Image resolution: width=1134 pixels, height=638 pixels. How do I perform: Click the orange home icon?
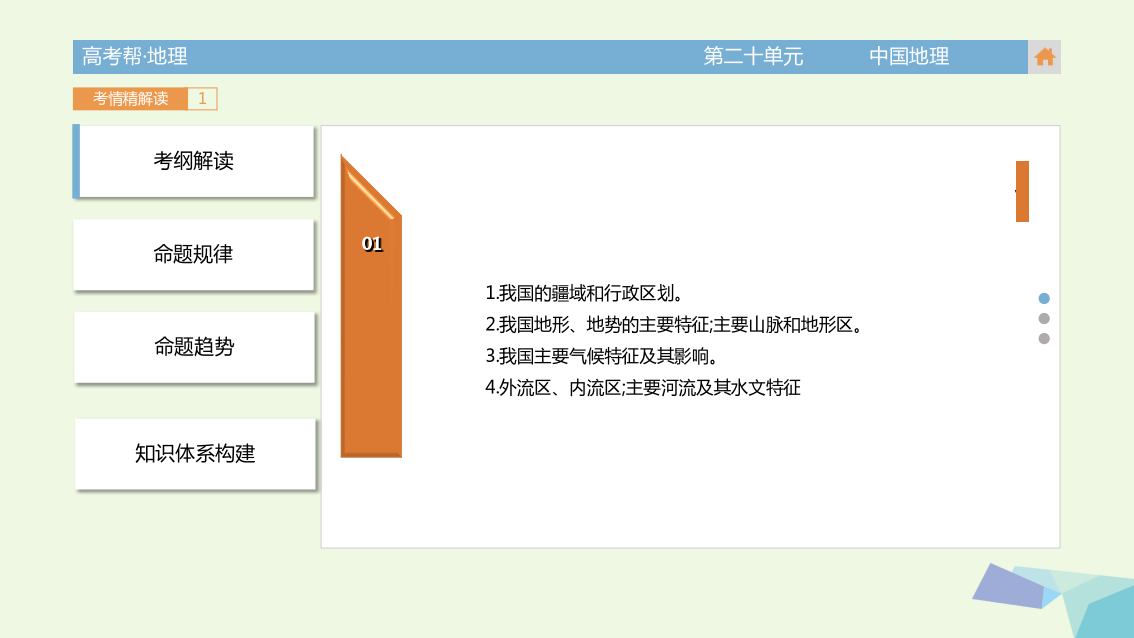1044,56
